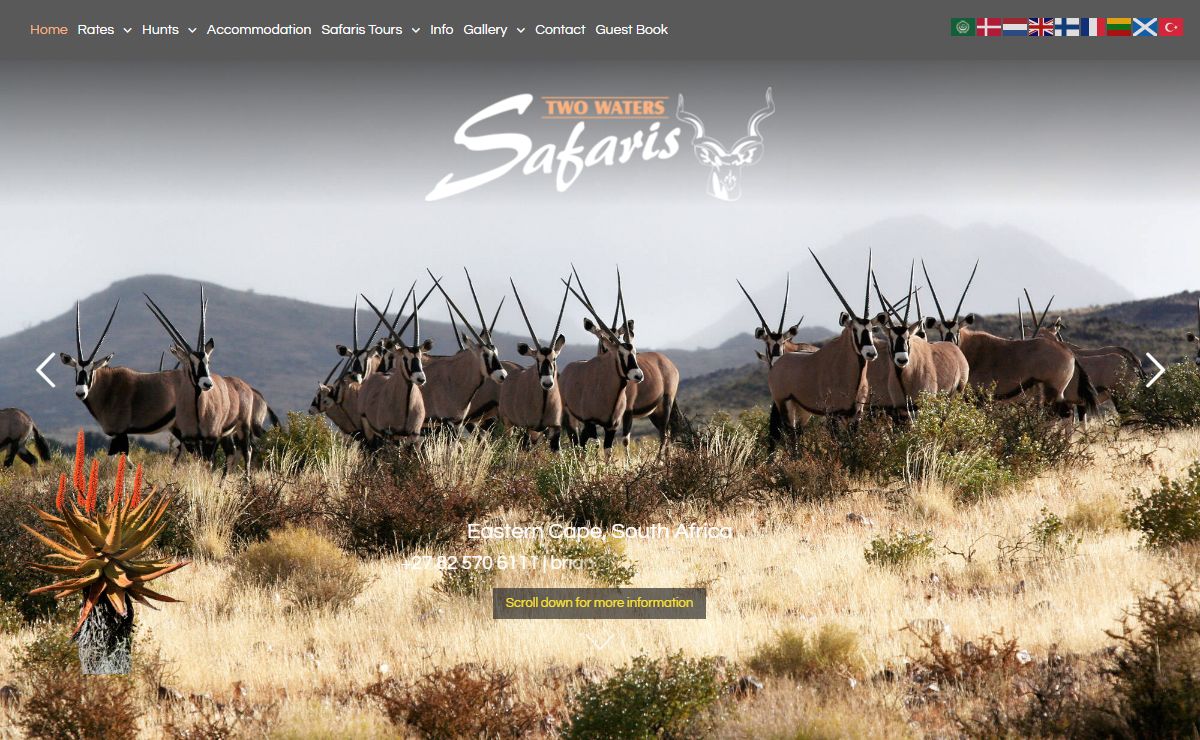Screen dimensions: 1200x740
Task: Open the Info menu item
Action: click(x=442, y=30)
